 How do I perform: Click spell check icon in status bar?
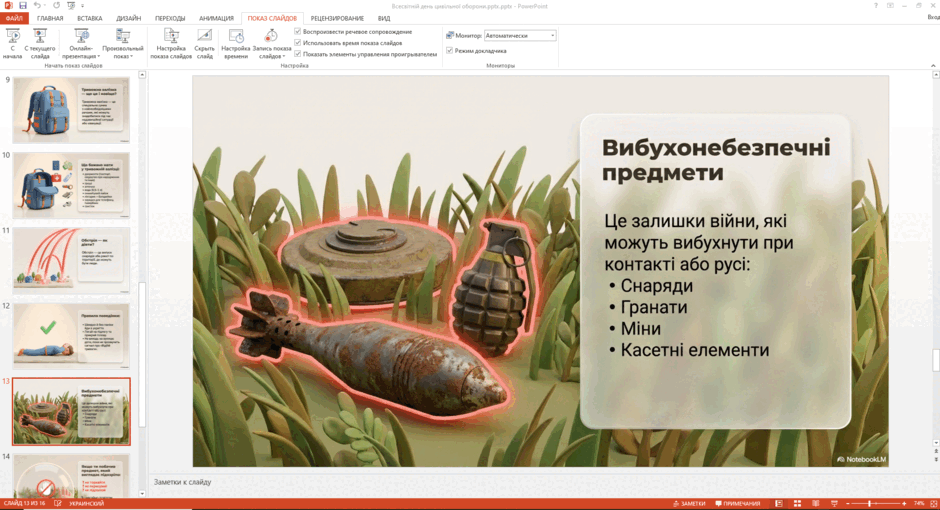click(x=58, y=504)
